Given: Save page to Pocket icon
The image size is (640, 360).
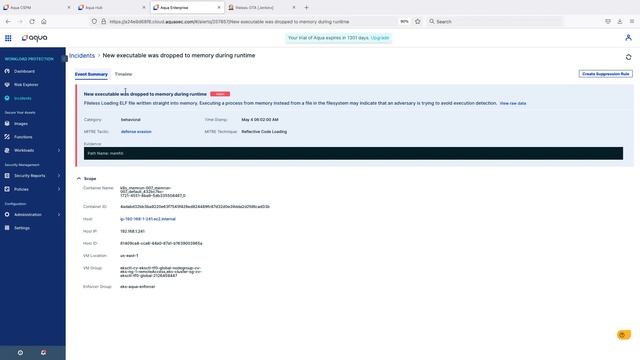Looking at the screenshot, I should 608,21.
